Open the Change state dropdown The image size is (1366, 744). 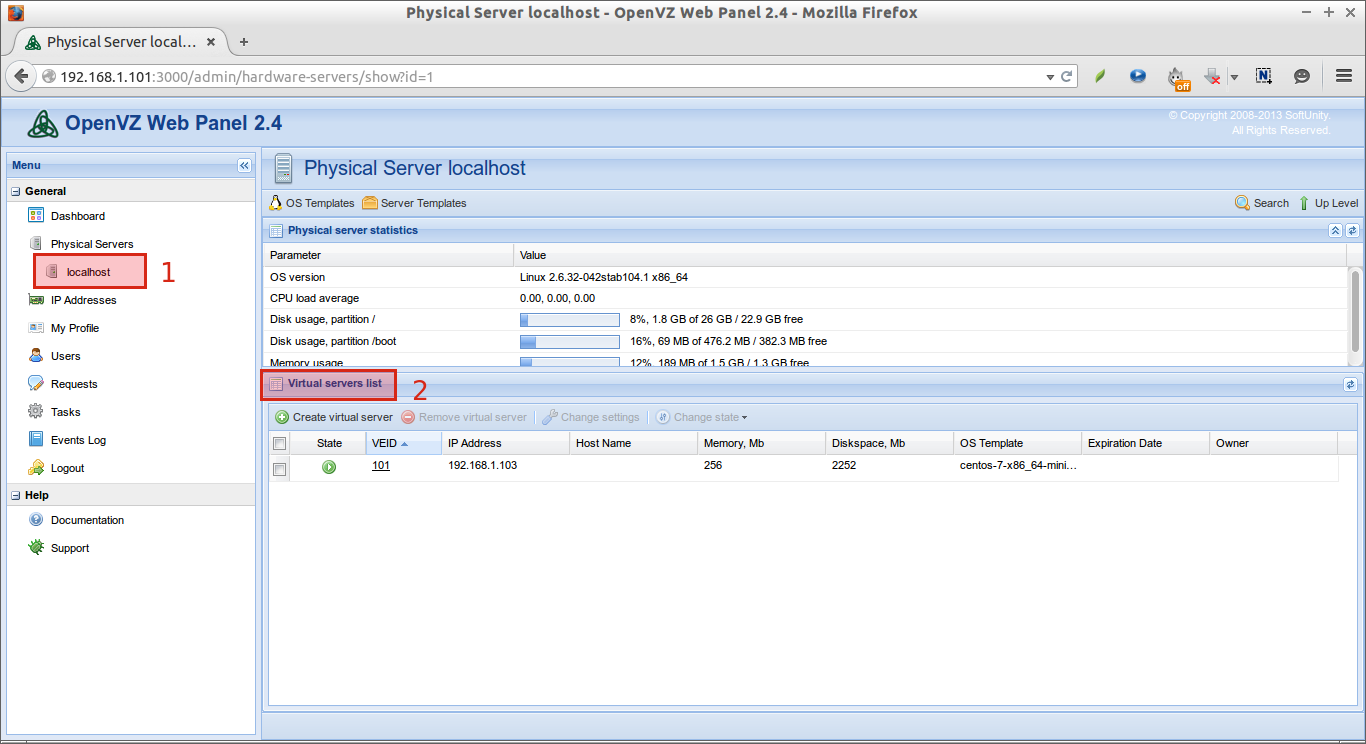(701, 417)
